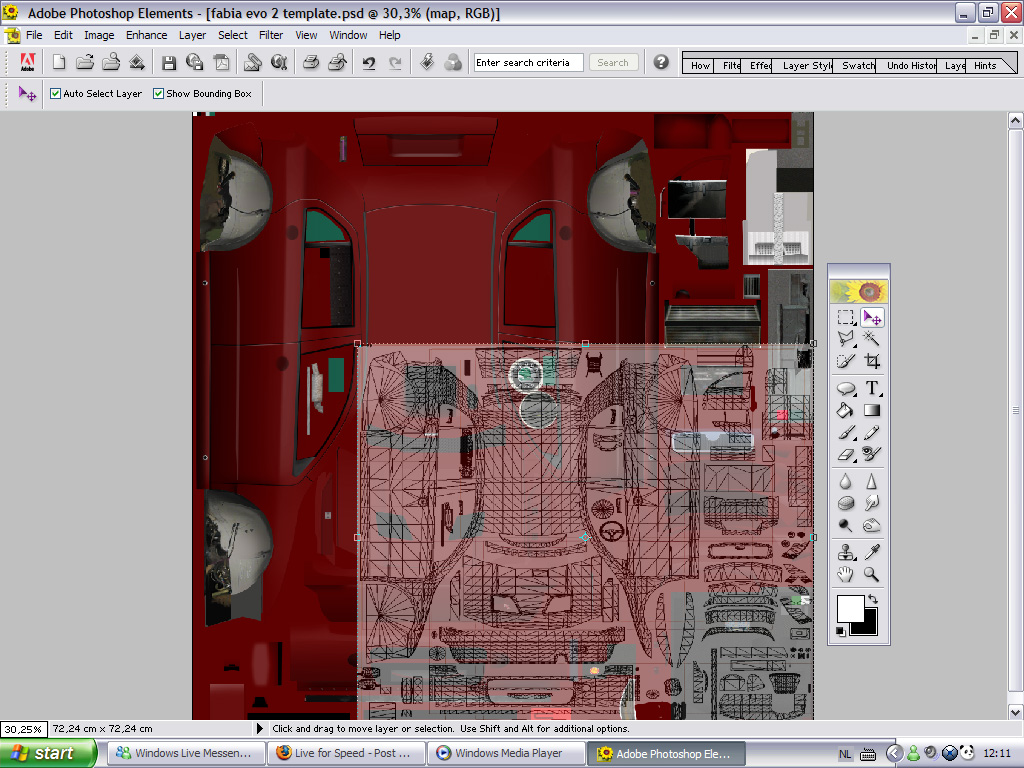The image size is (1024, 768).
Task: Reset to default black and white colors
Action: 840,631
